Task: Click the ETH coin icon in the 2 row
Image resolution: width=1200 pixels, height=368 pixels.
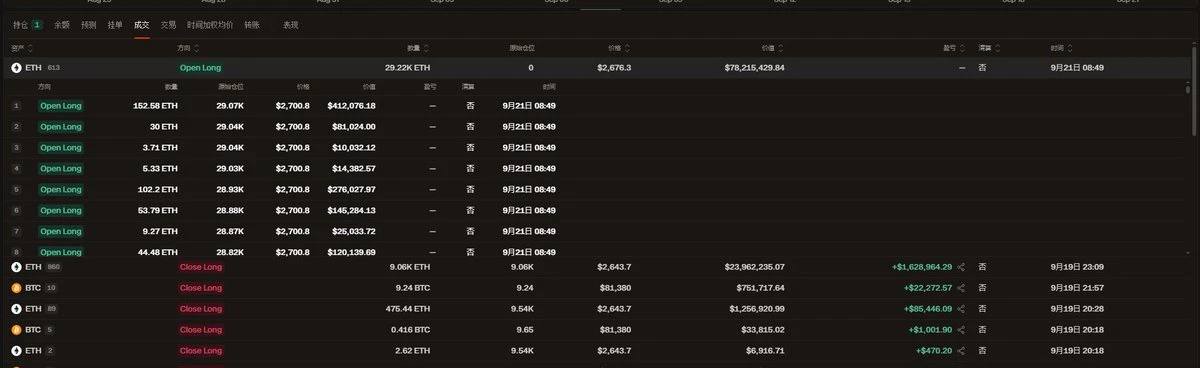Action: click(16, 351)
